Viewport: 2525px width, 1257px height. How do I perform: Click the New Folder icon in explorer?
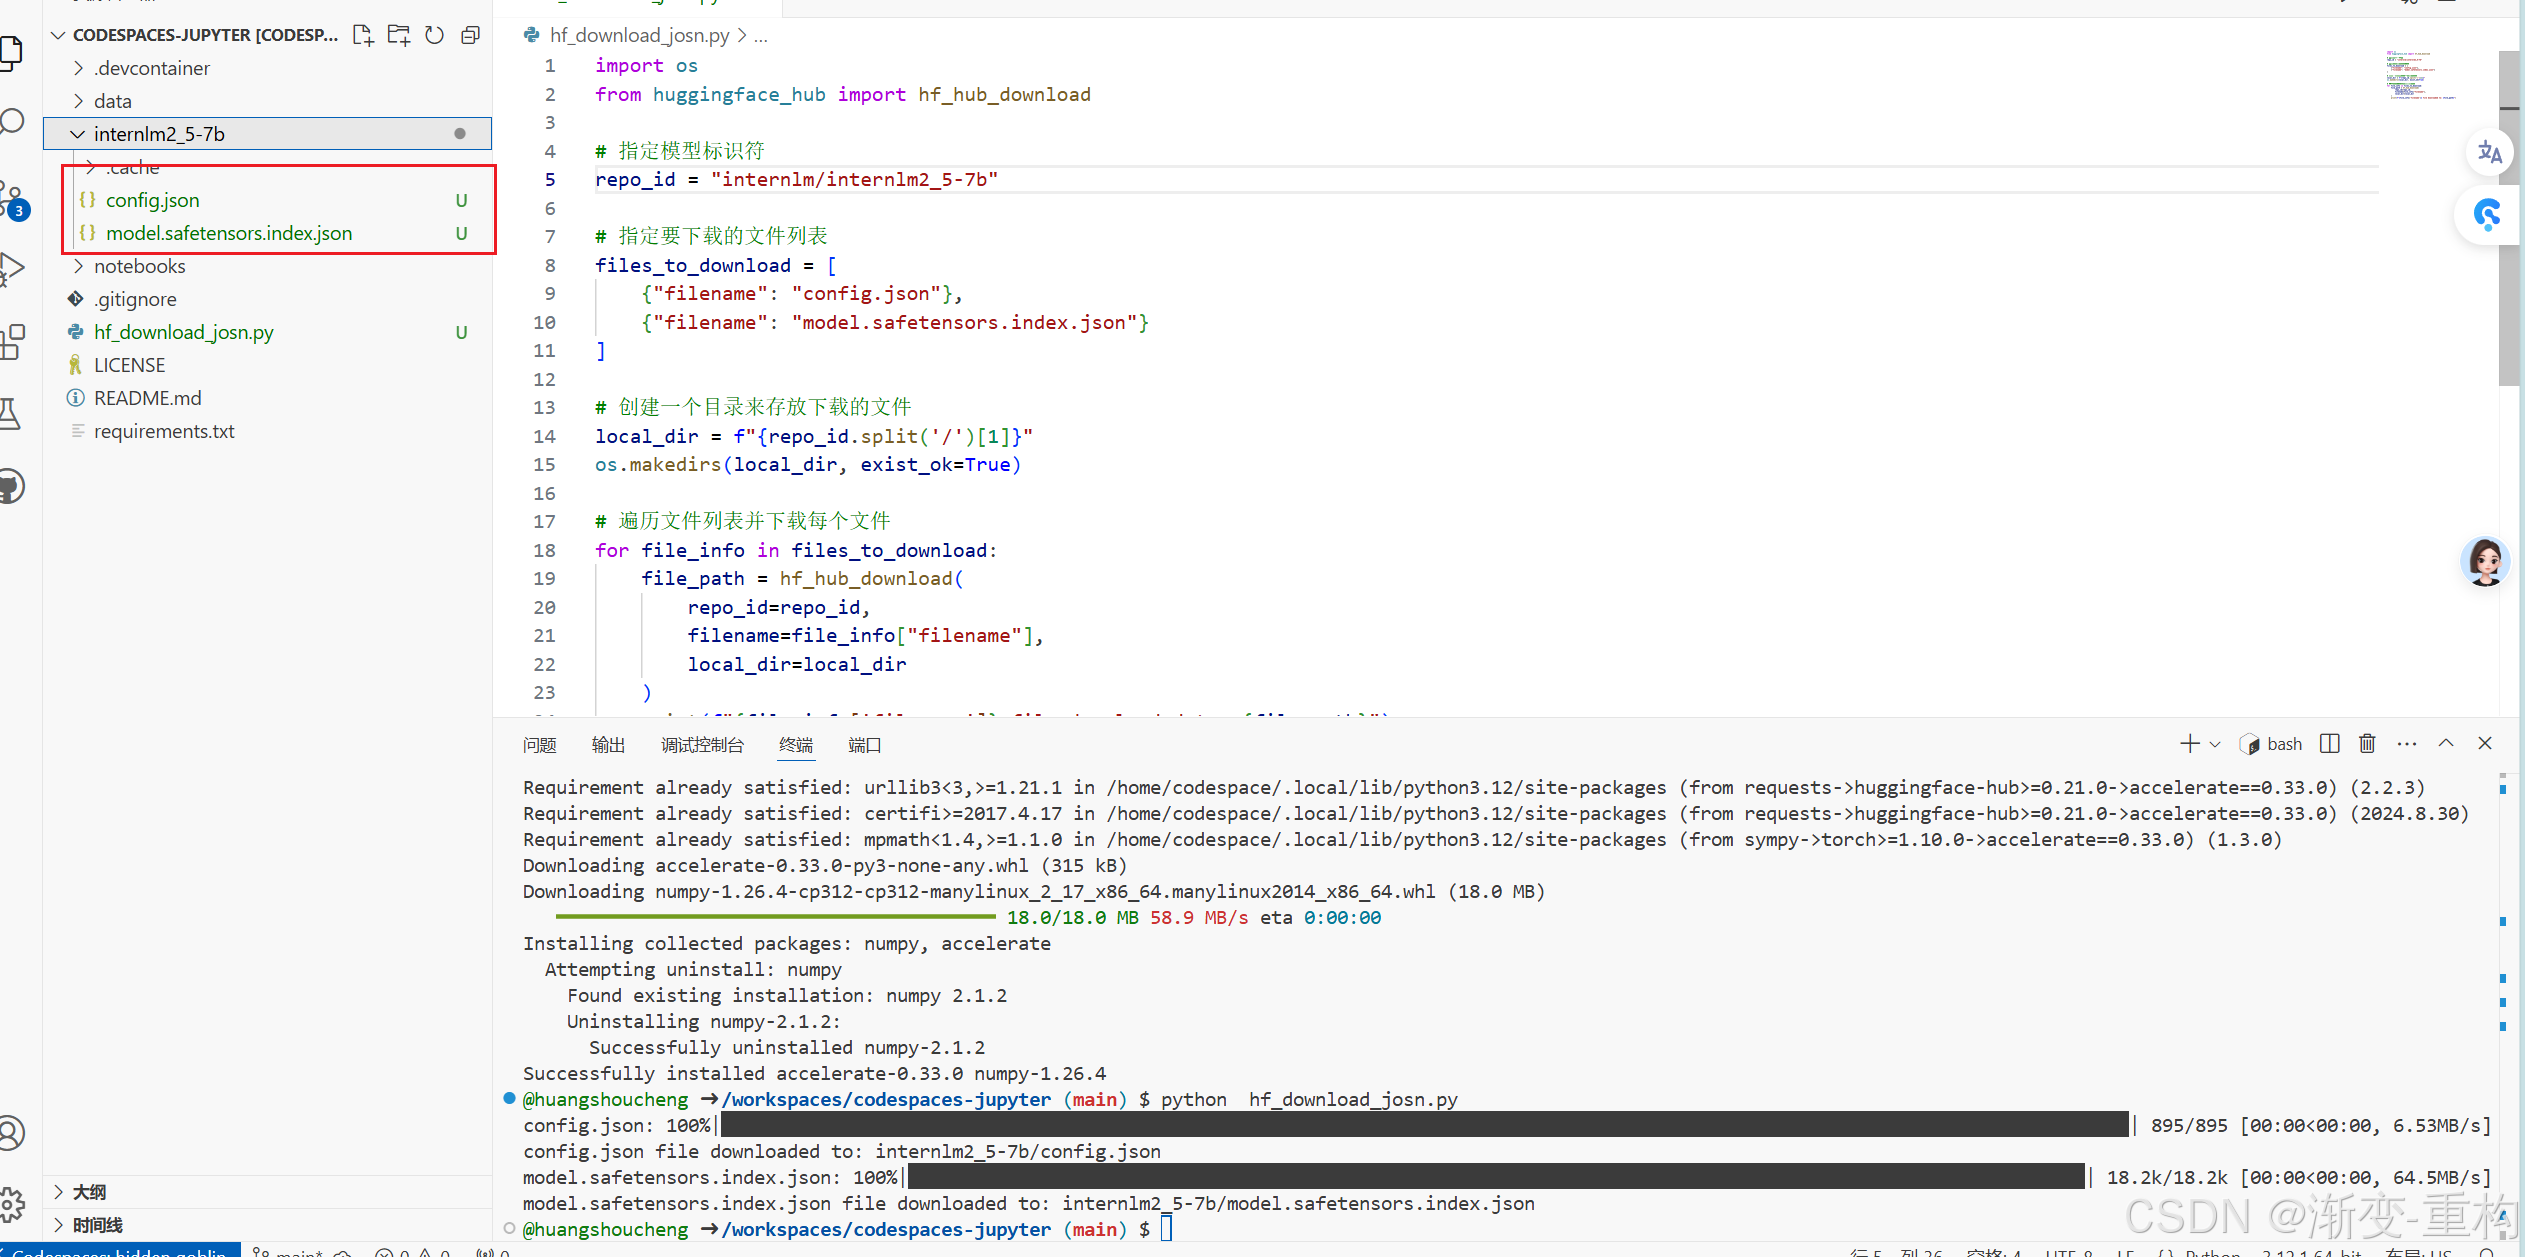[399, 35]
